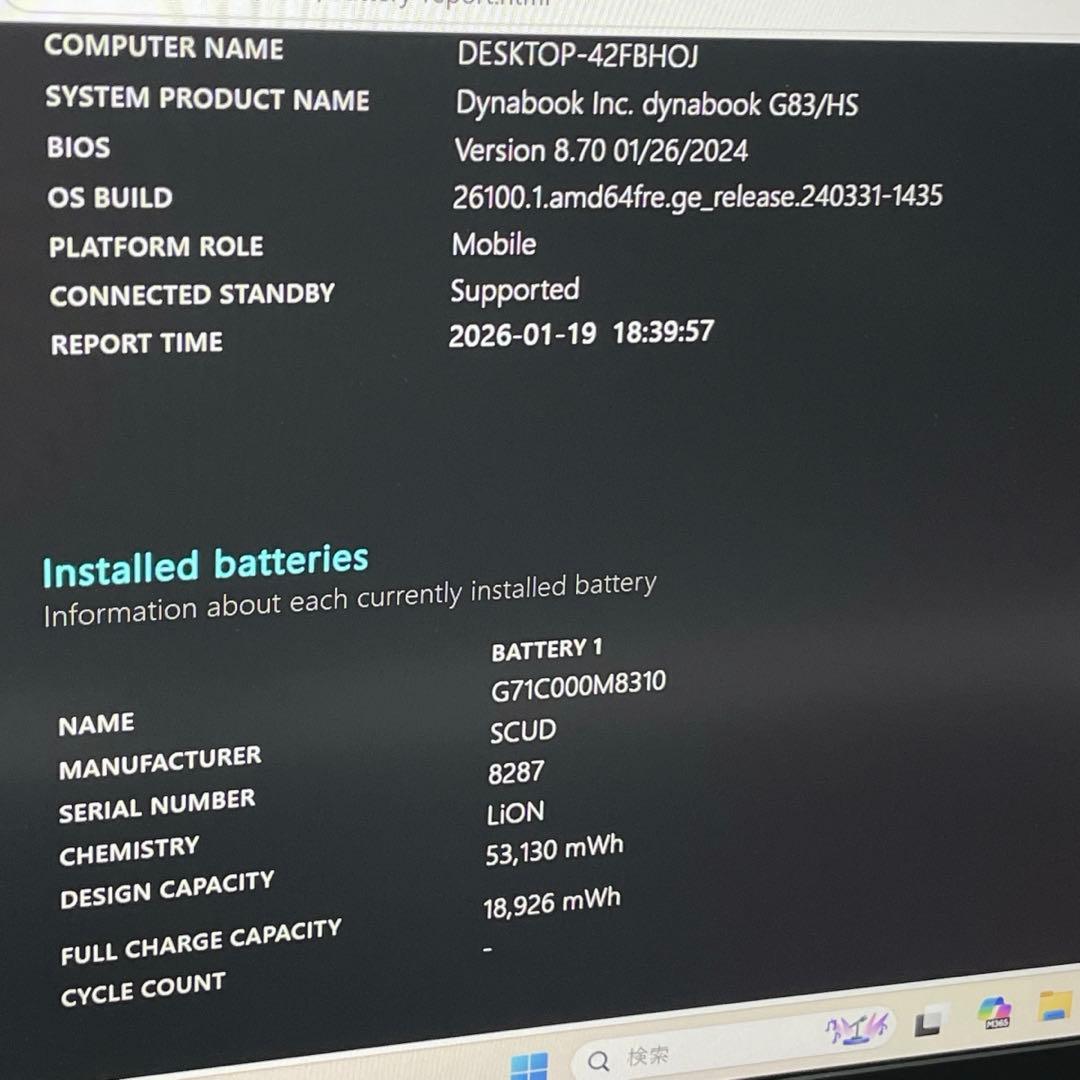Open the Windows Start menu
The height and width of the screenshot is (1080, 1080).
tap(529, 1066)
